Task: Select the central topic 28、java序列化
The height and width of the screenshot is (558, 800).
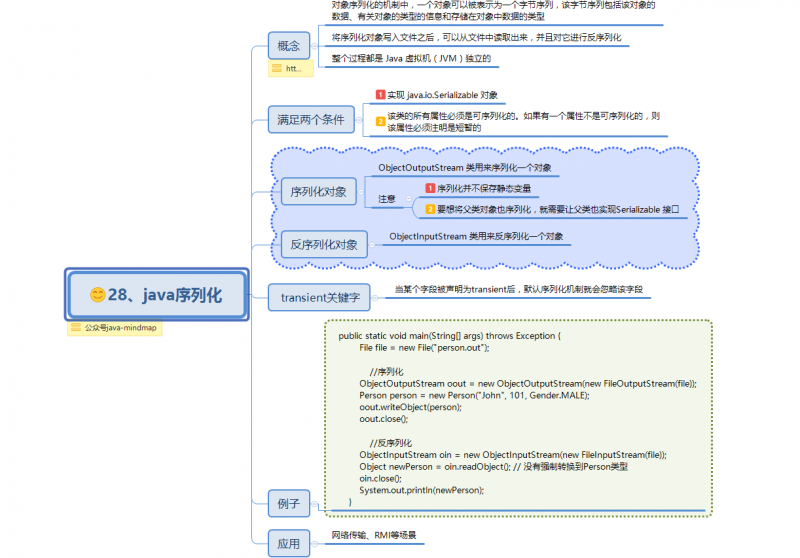Action: coord(156,295)
